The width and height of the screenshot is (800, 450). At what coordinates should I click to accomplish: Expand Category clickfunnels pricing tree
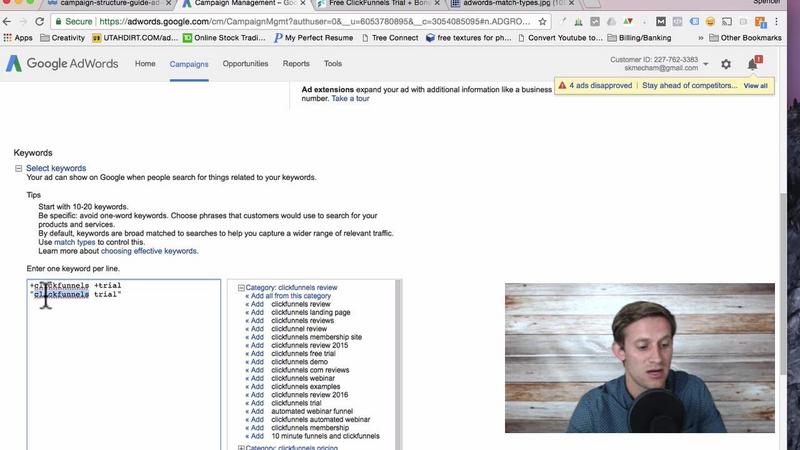tap(241, 448)
